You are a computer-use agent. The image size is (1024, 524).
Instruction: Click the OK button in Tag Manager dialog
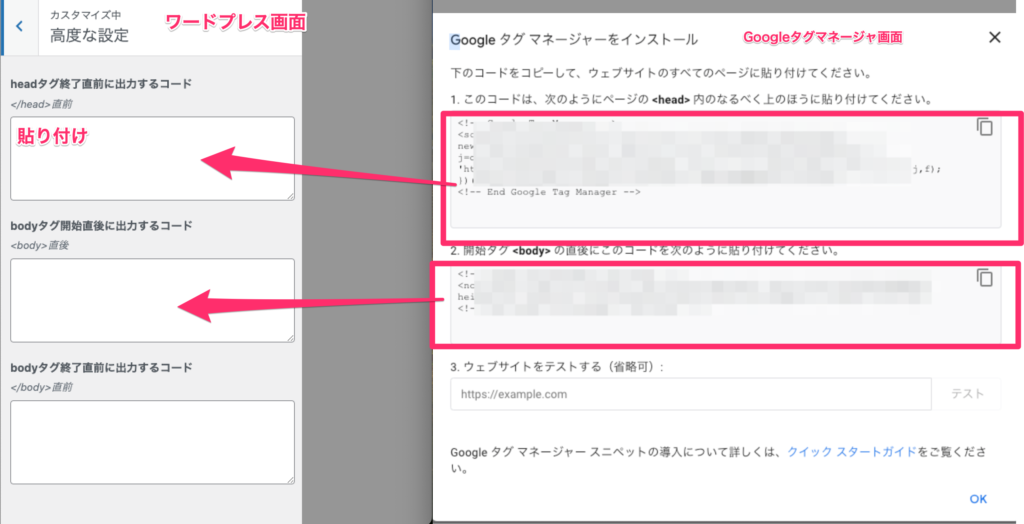[978, 499]
